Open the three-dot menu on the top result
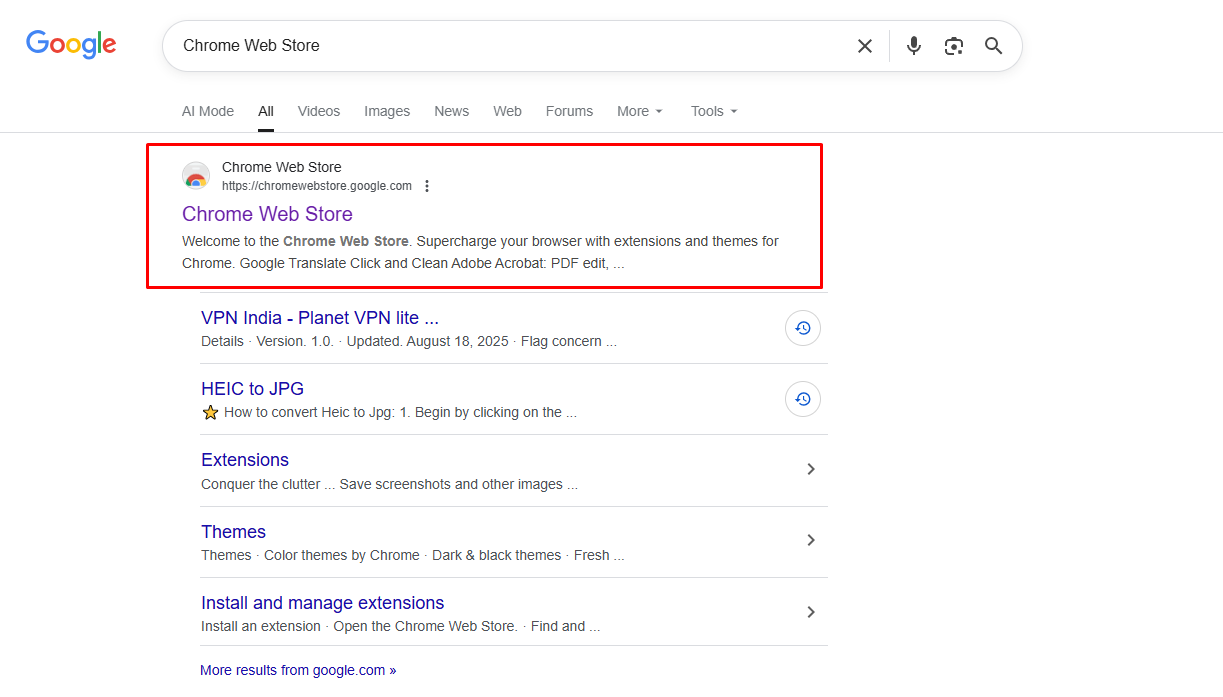The width and height of the screenshot is (1223, 697). click(427, 185)
